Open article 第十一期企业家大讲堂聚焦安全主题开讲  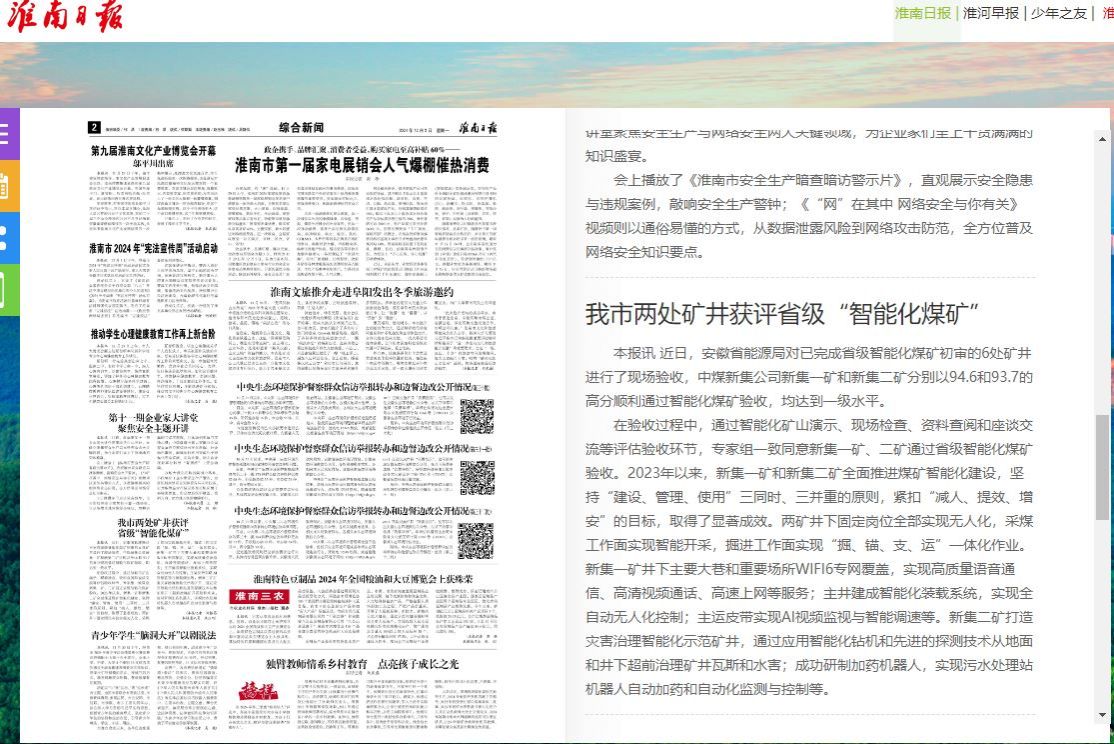pos(153,423)
